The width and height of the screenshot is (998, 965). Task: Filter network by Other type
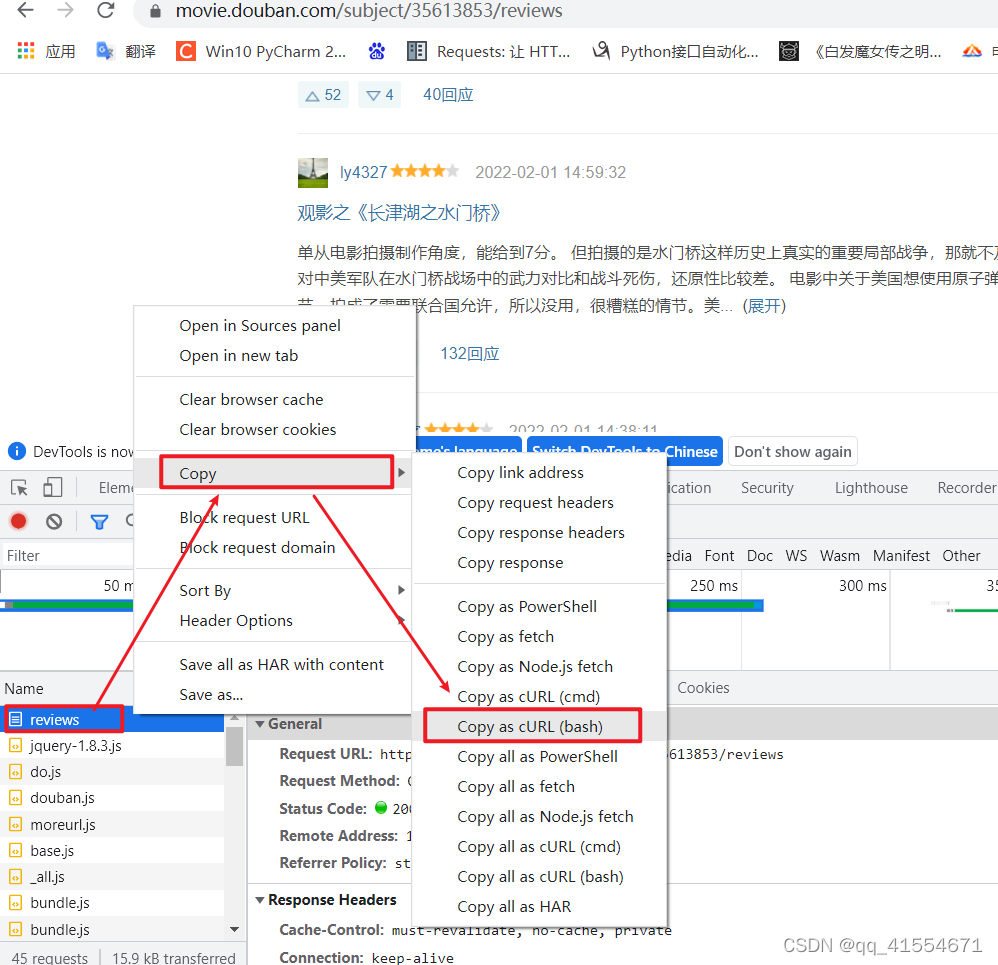[x=961, y=556]
